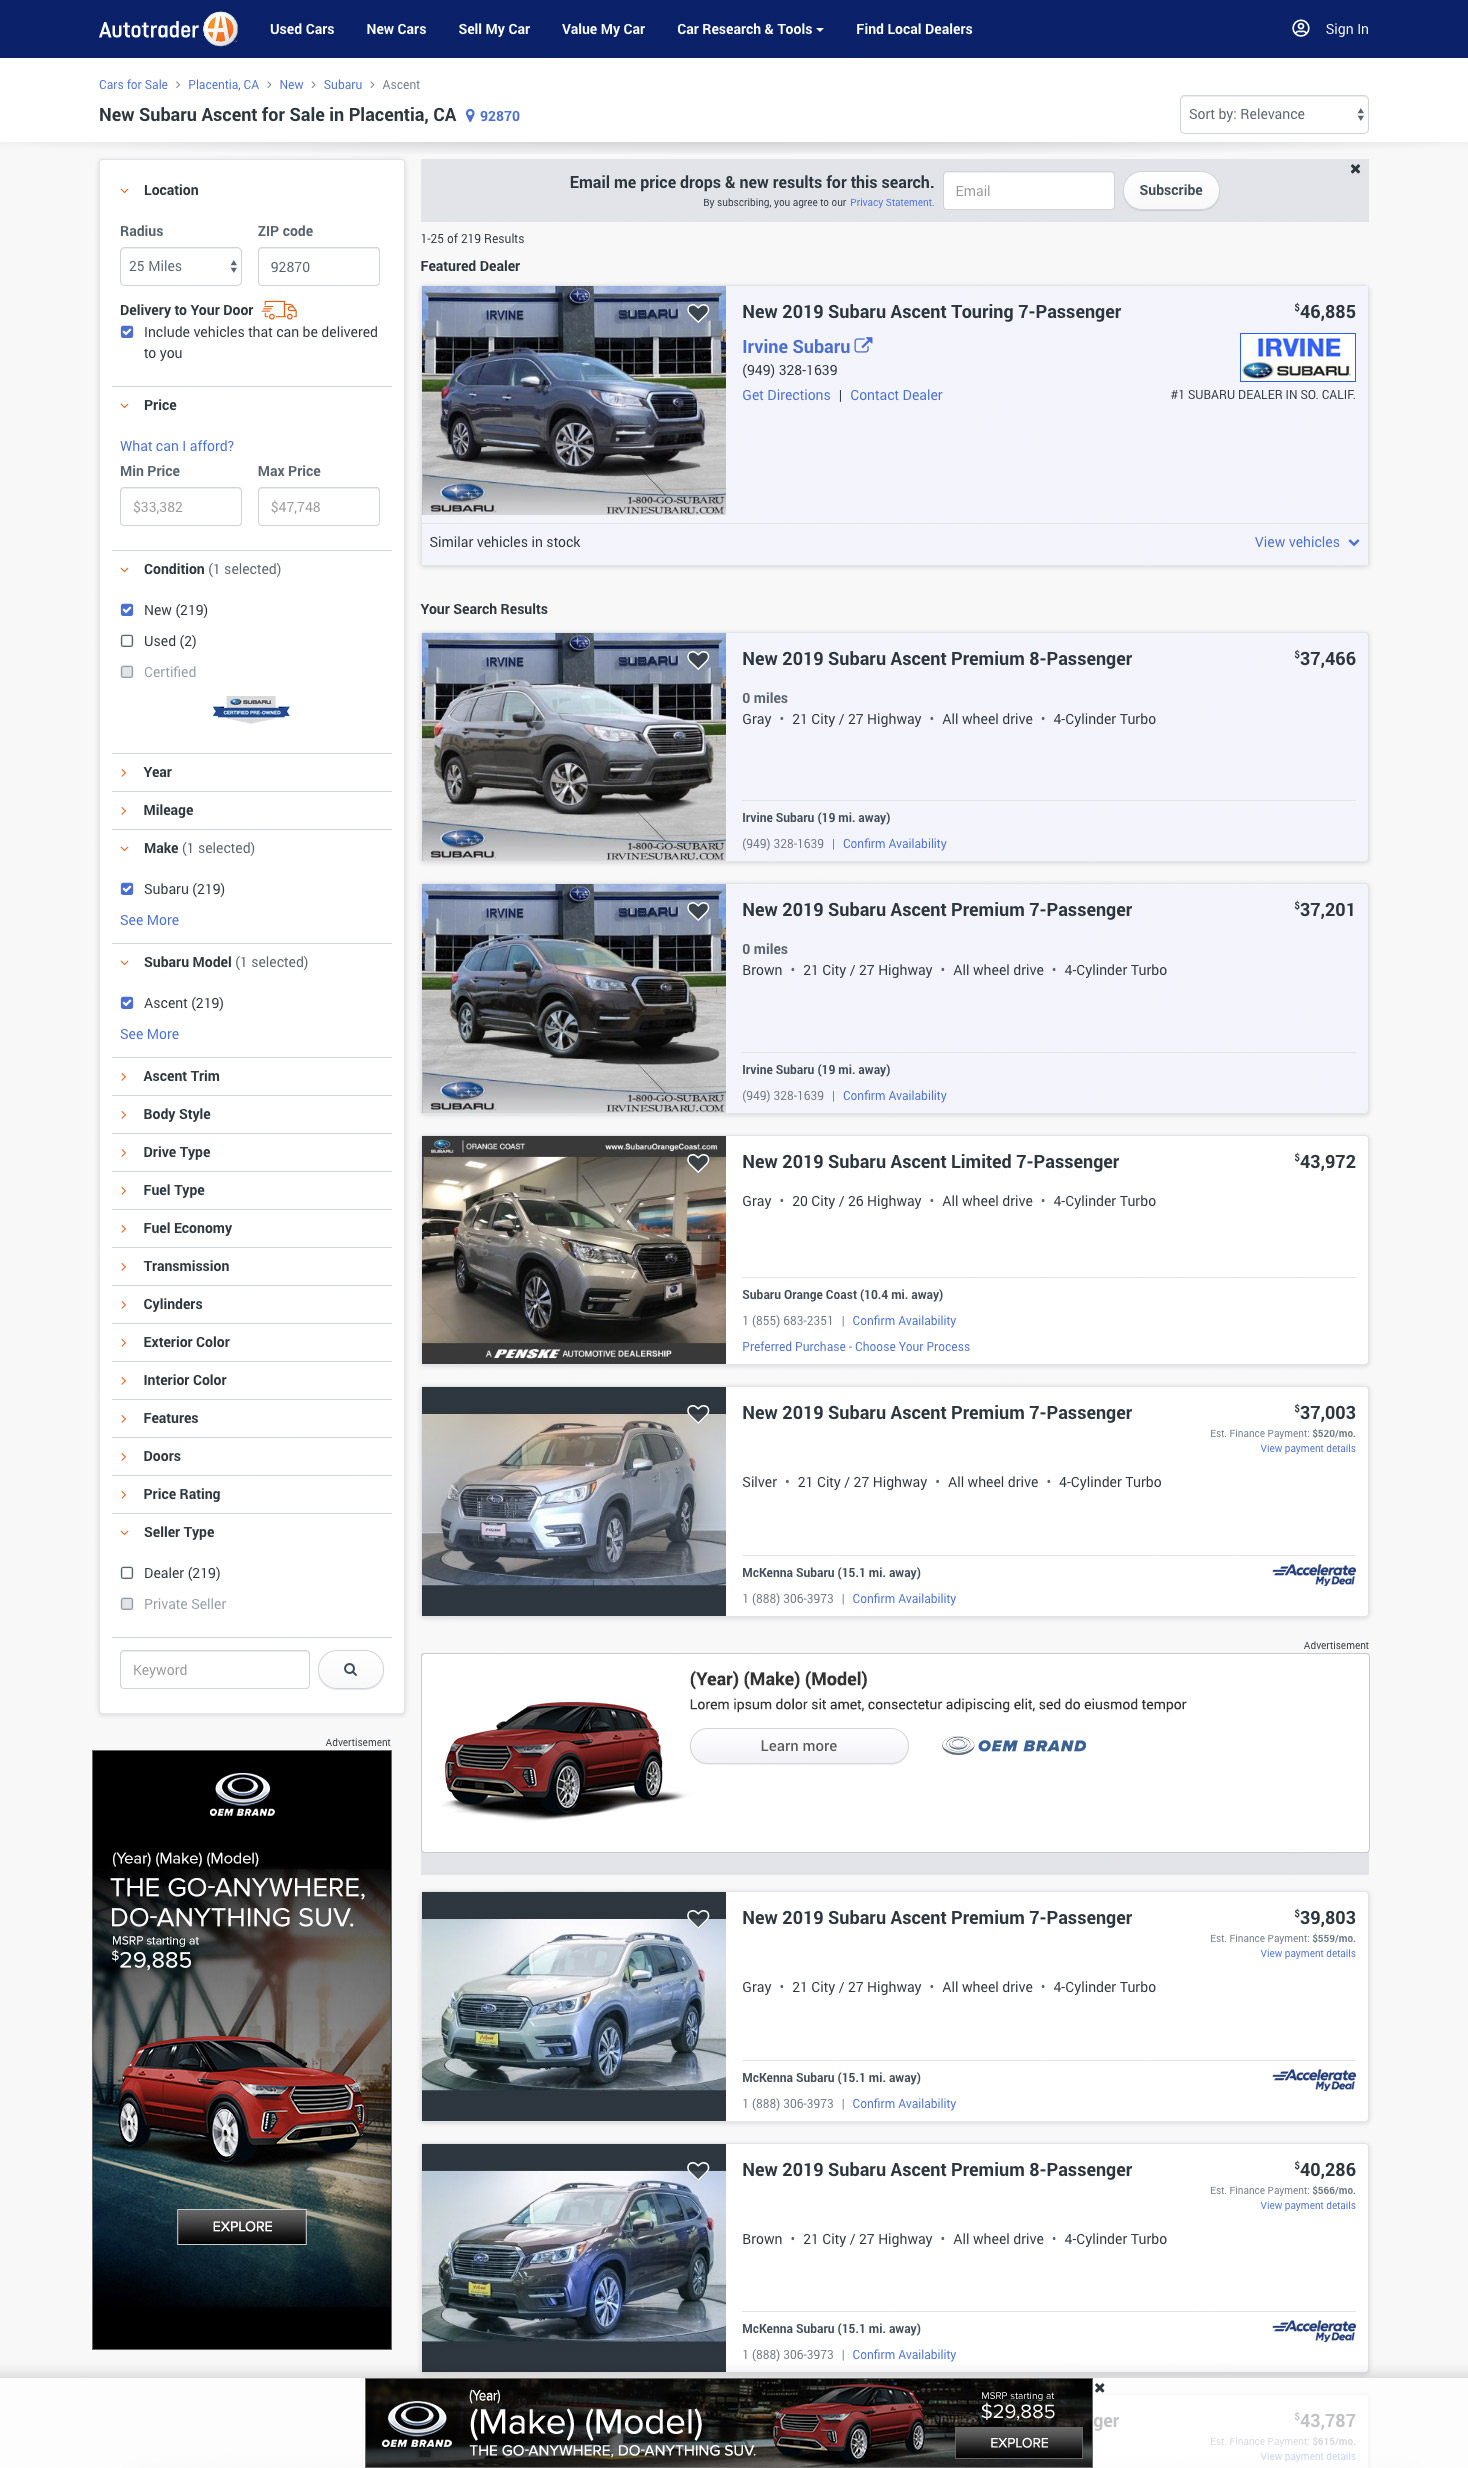1468x2468 pixels.
Task: Click EXPLORE in the sidebar advertisement
Action: click(242, 2226)
